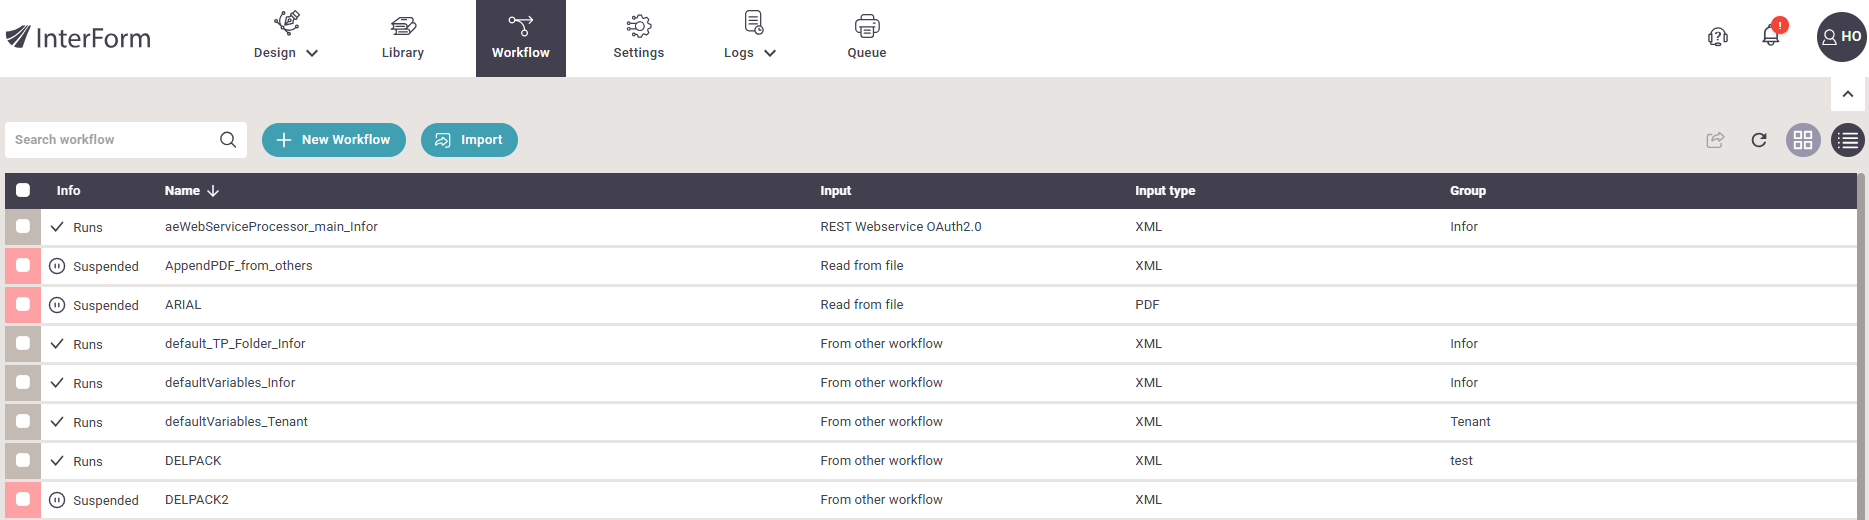Viewport: 1869px width, 520px height.
Task: Open the support headset icon
Action: pos(1718,38)
